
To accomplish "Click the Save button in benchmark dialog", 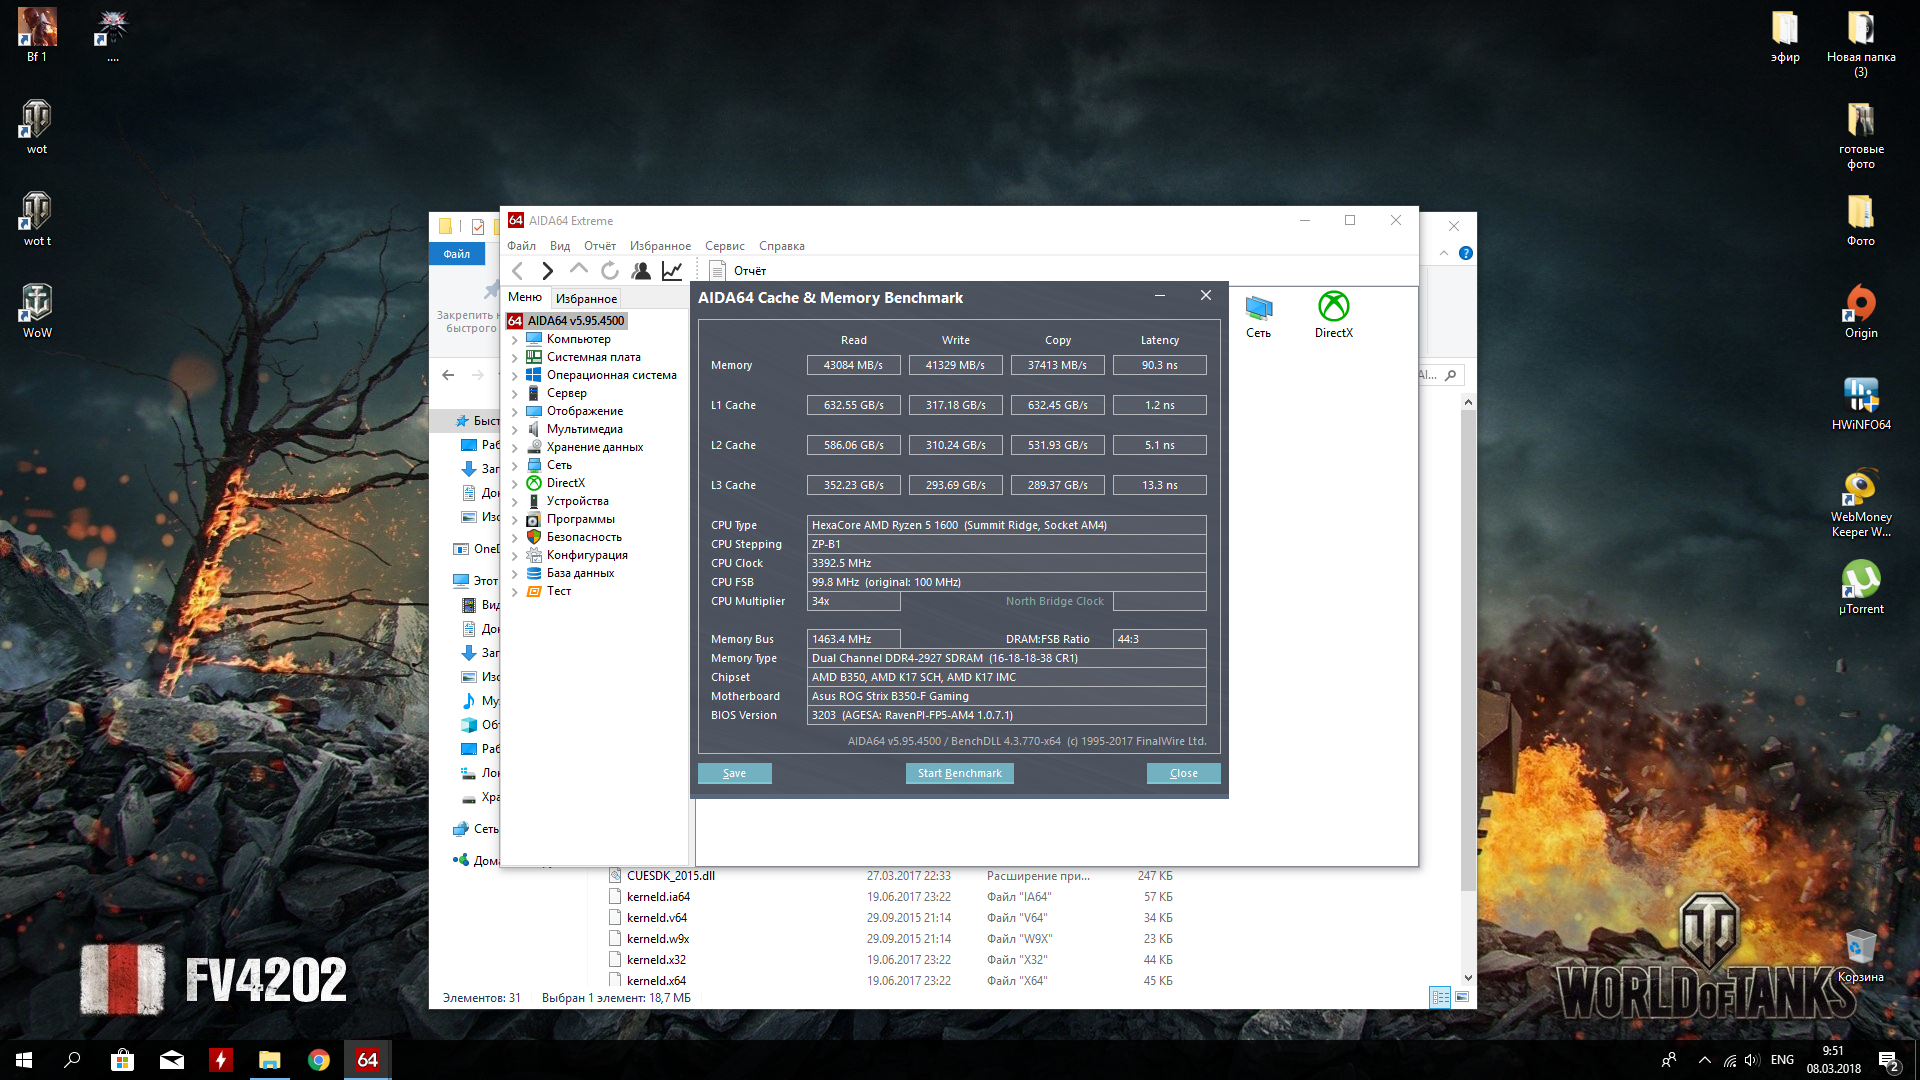I will pos(734,773).
